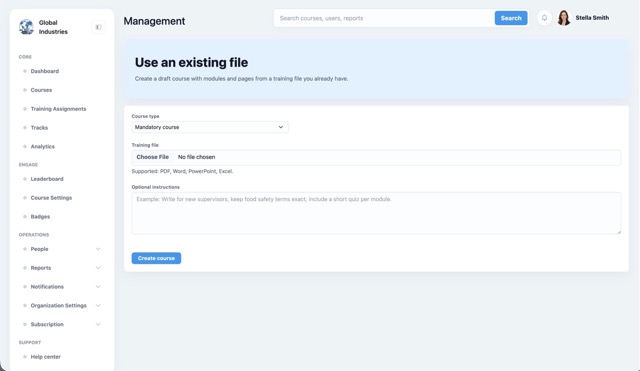Collapse the sidebar with the panel icon
Screen dimensions: 640x371
tap(98, 27)
